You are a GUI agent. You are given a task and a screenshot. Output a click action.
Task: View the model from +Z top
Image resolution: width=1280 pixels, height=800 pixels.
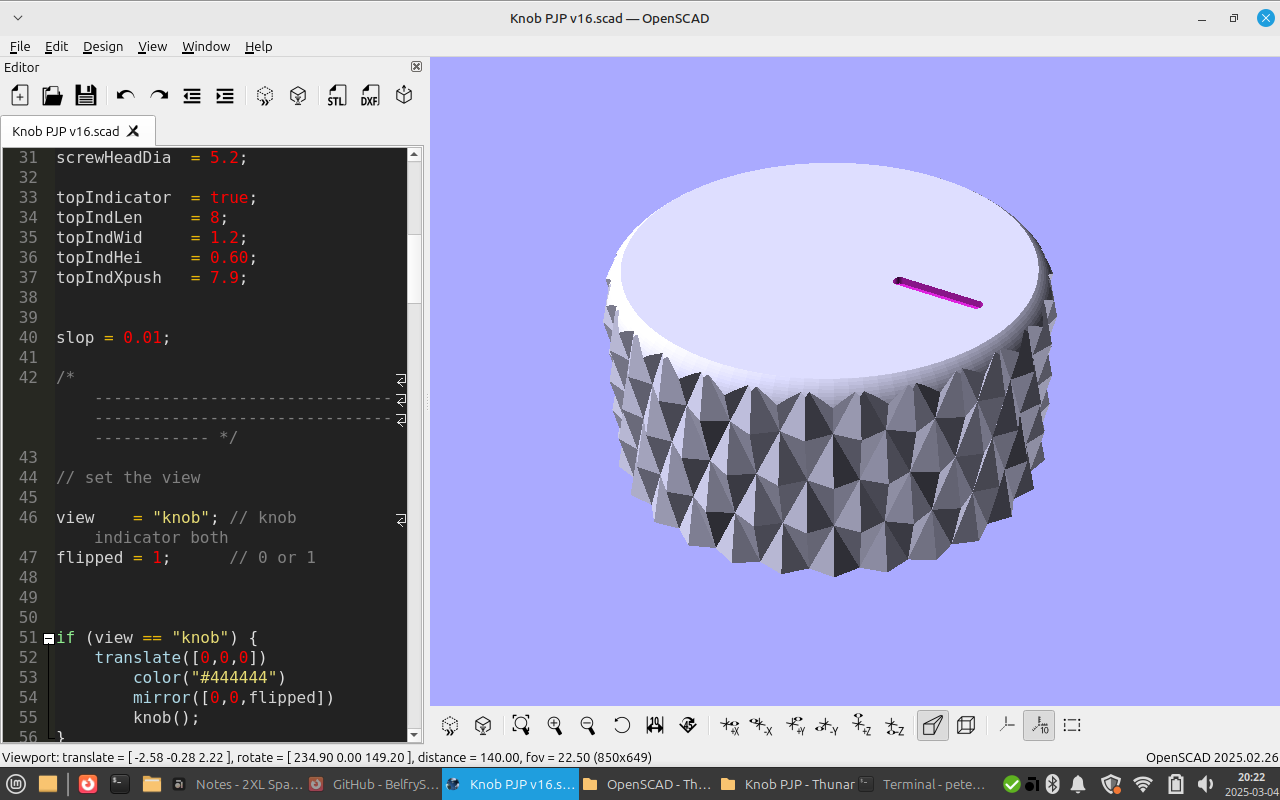coord(861,725)
